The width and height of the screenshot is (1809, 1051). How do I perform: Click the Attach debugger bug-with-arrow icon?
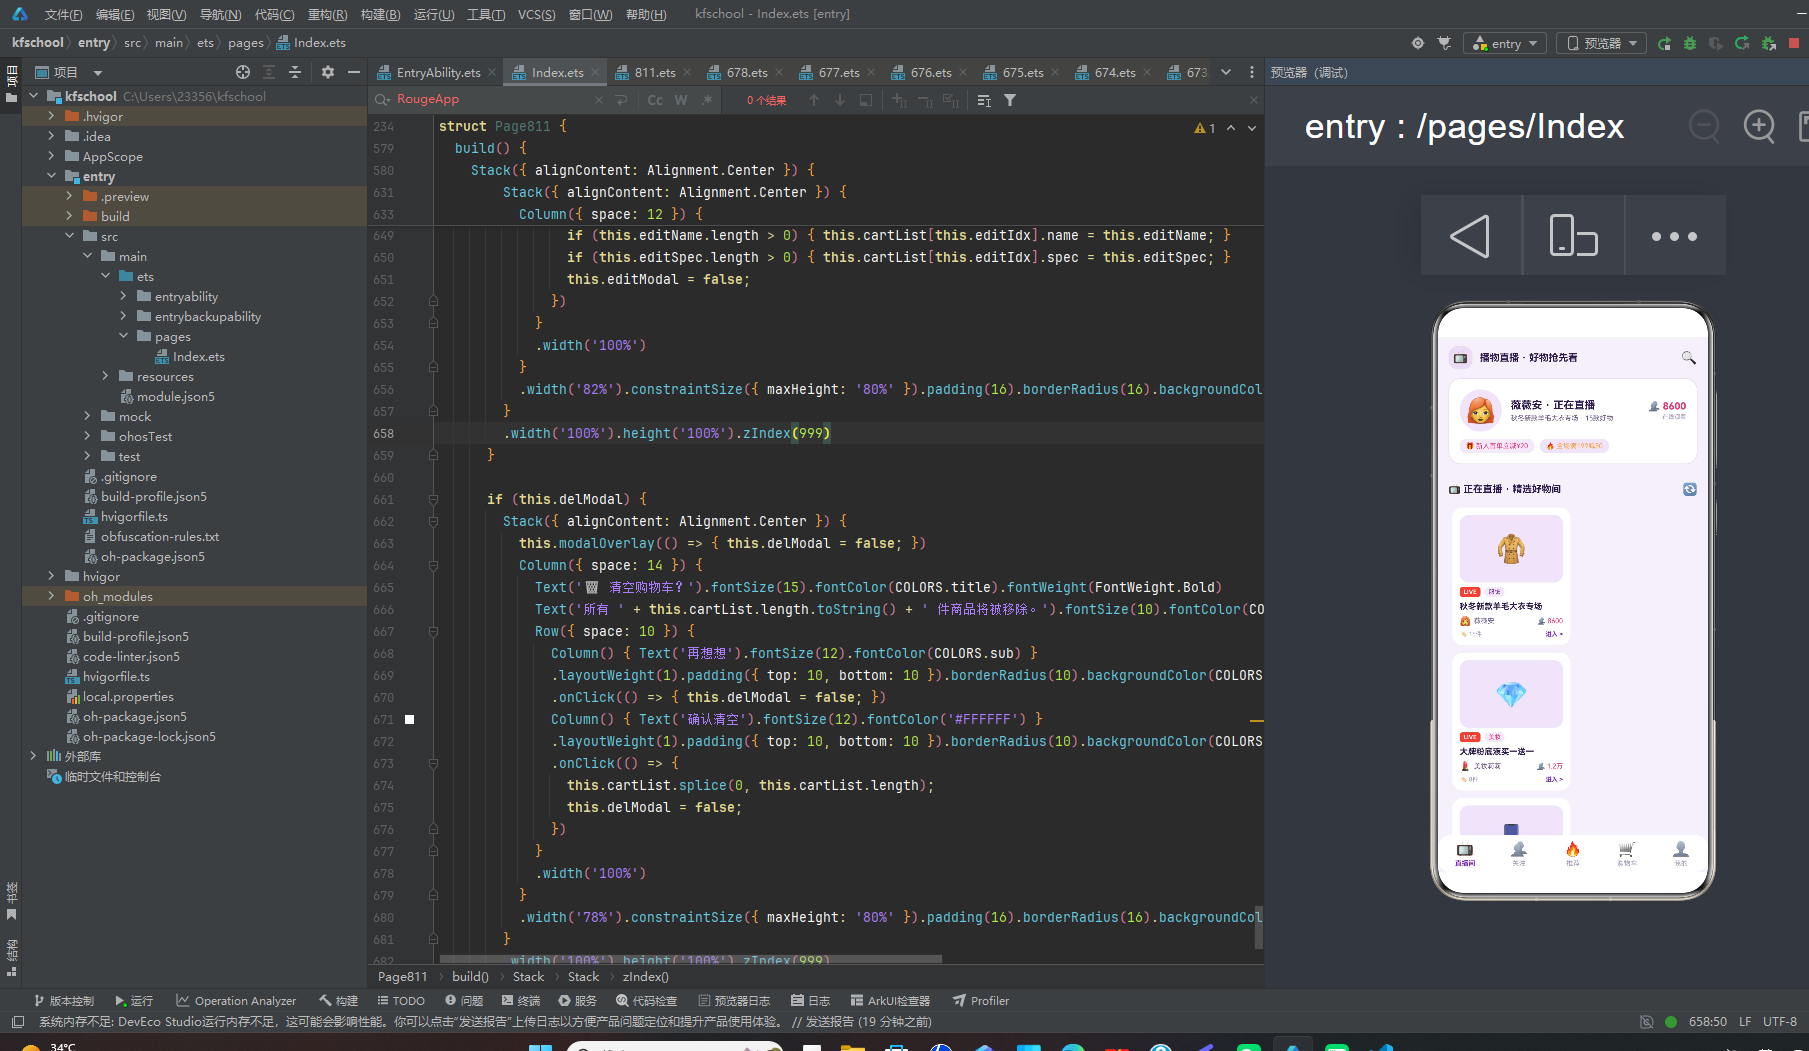[x=1768, y=43]
